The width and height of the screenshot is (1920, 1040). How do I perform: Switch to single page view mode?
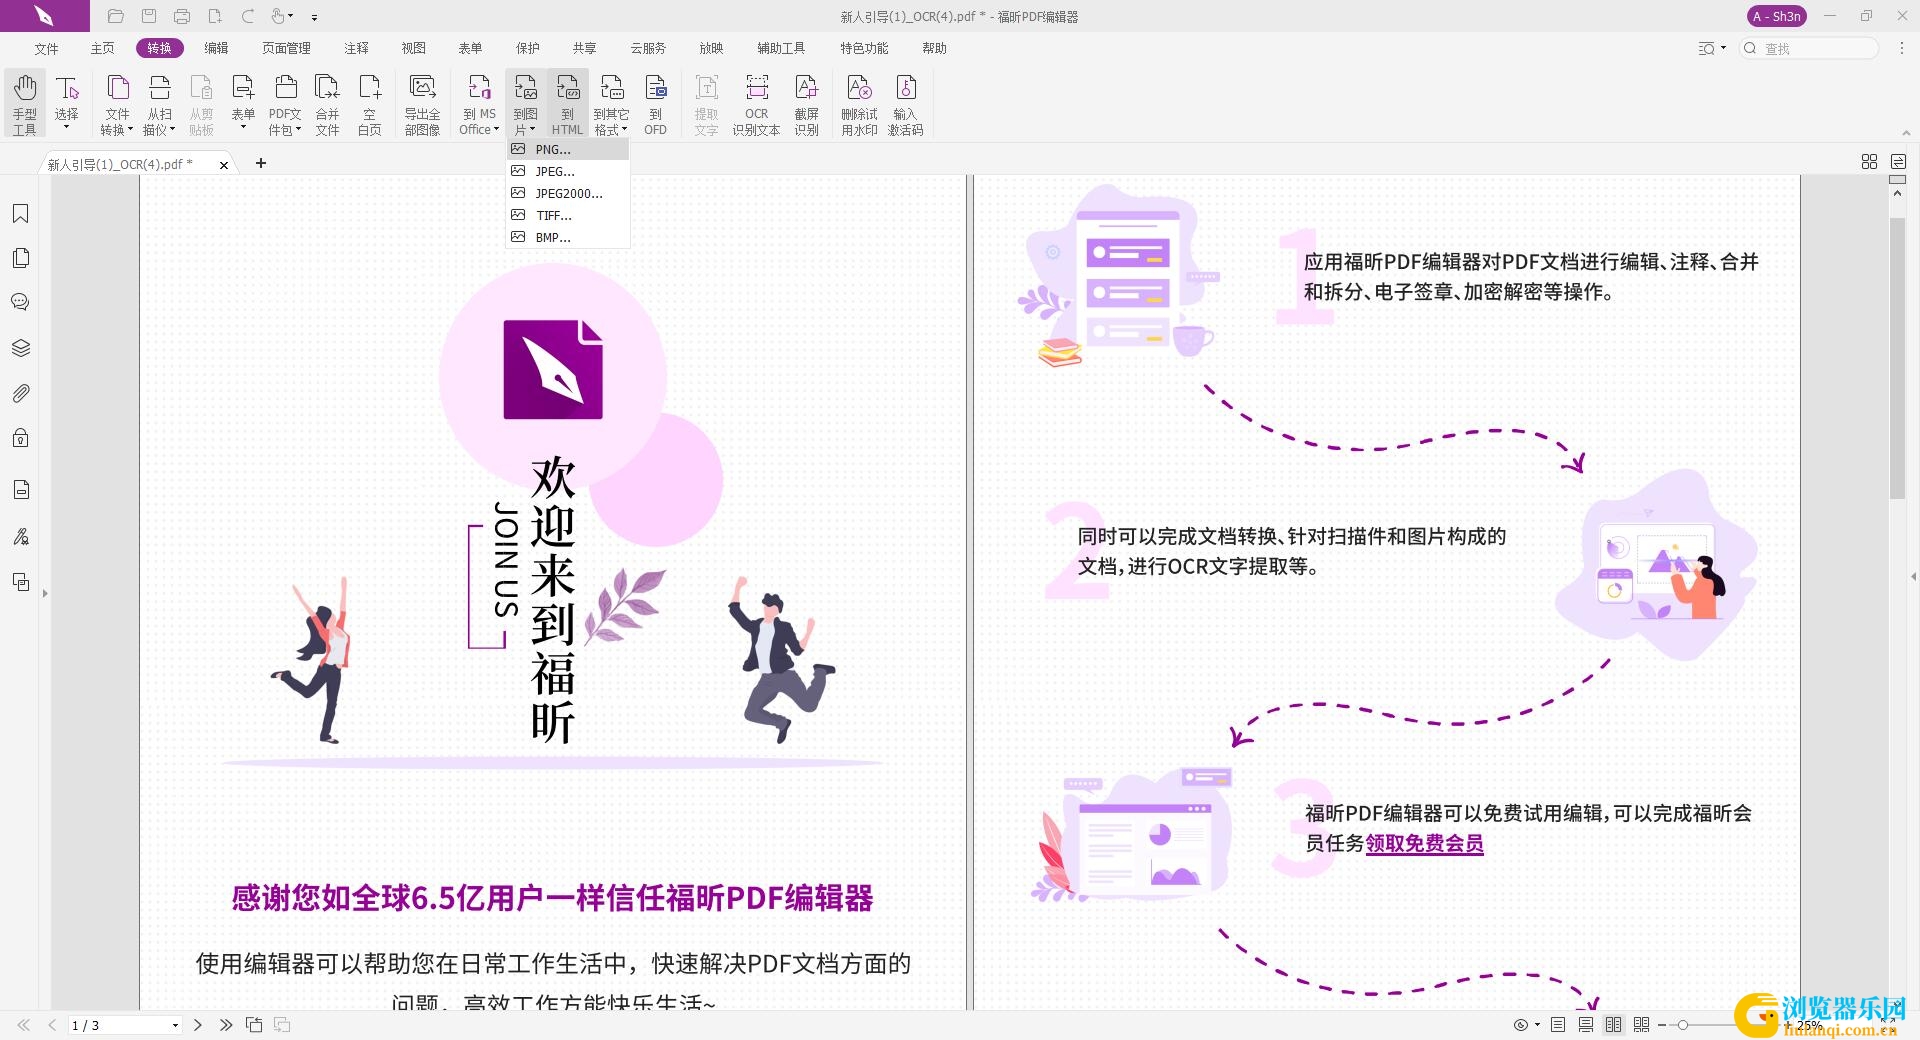tap(1558, 1025)
